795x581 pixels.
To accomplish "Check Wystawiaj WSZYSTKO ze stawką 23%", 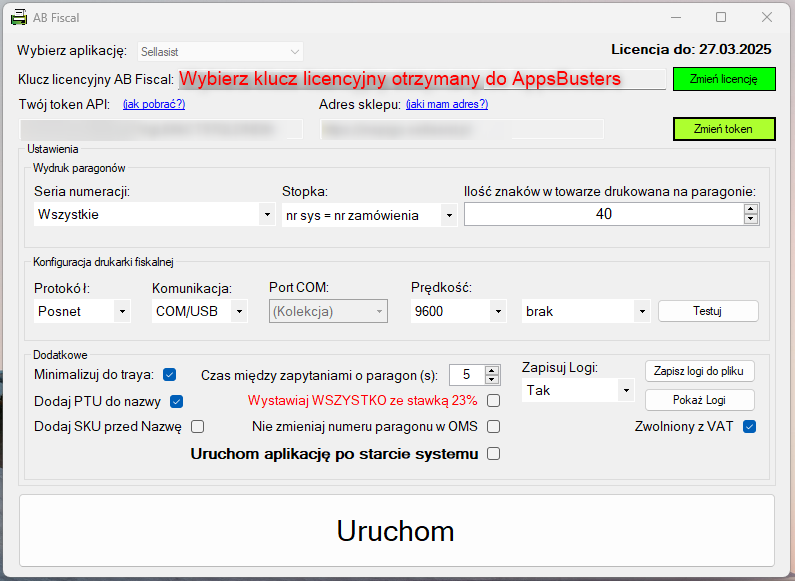I will coord(493,401).
